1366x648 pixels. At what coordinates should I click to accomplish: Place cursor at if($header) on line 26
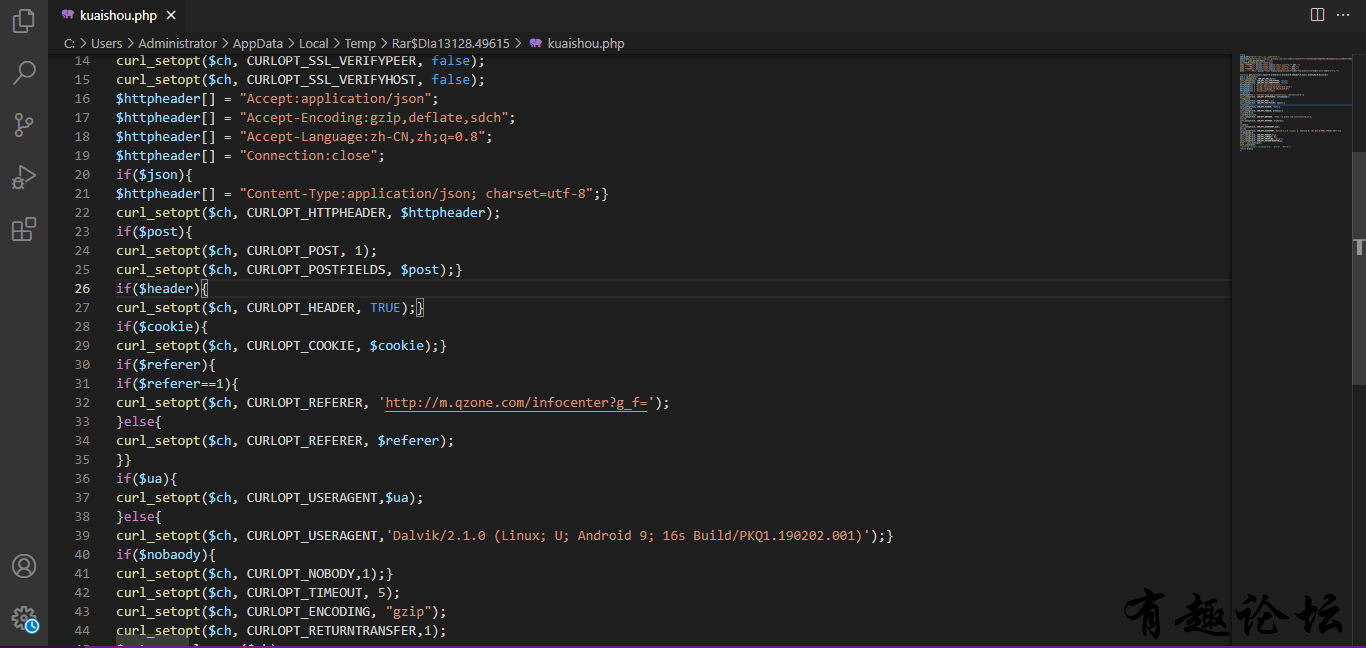point(162,289)
